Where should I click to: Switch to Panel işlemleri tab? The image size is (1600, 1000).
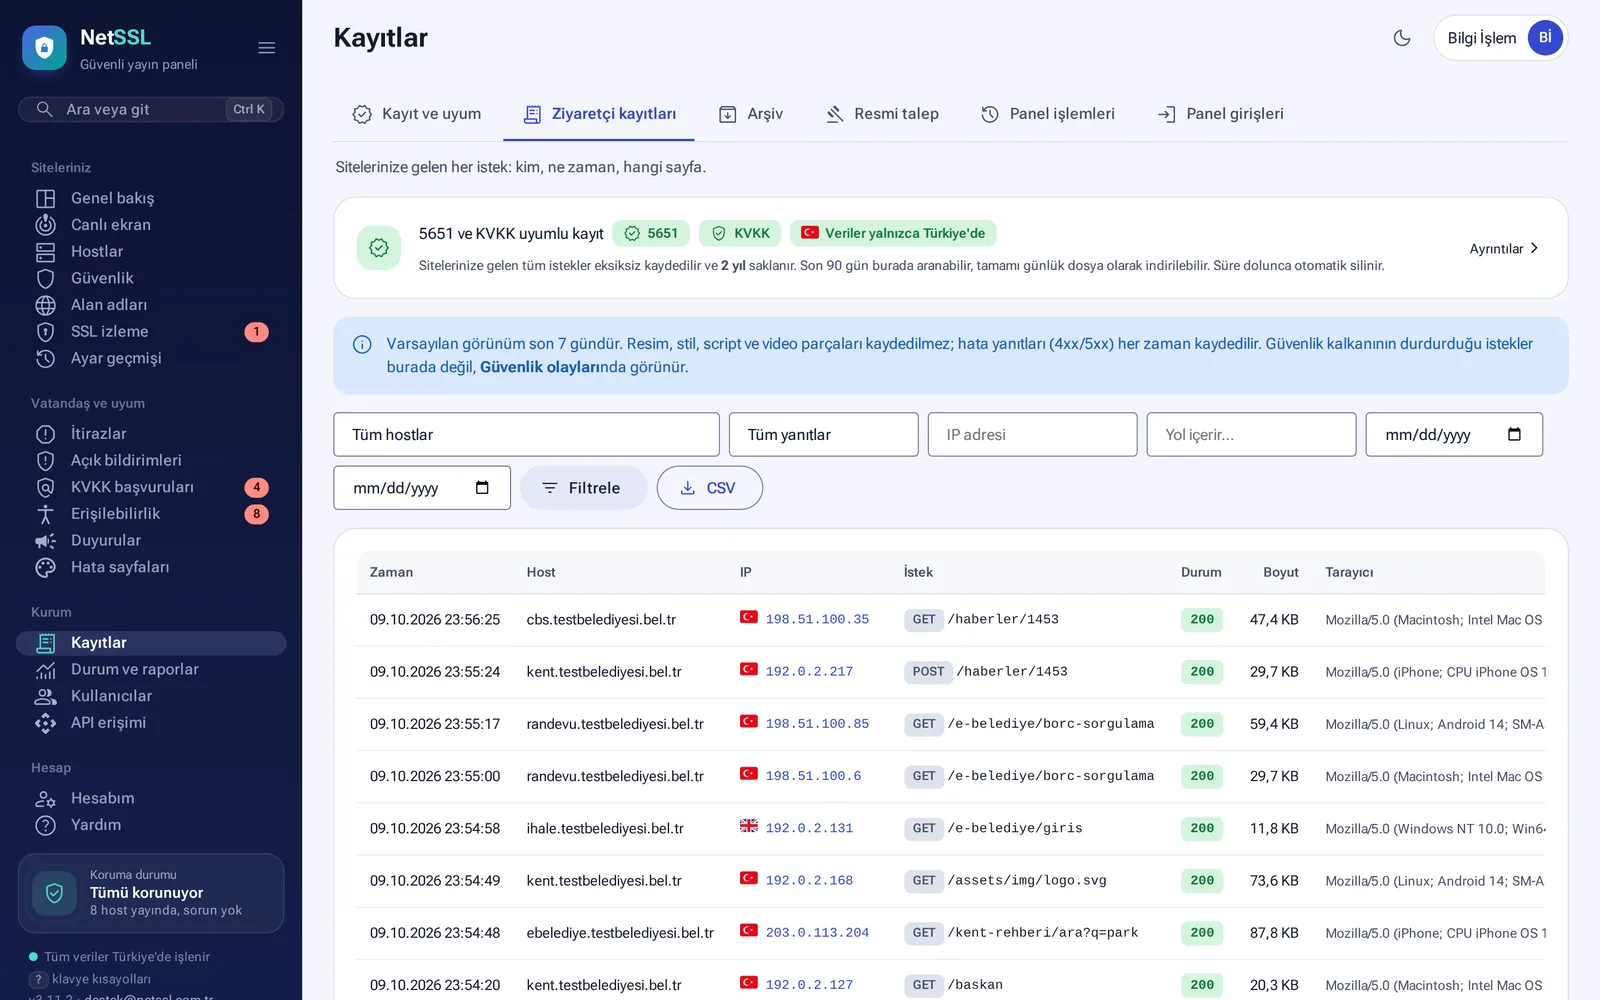[1048, 114]
